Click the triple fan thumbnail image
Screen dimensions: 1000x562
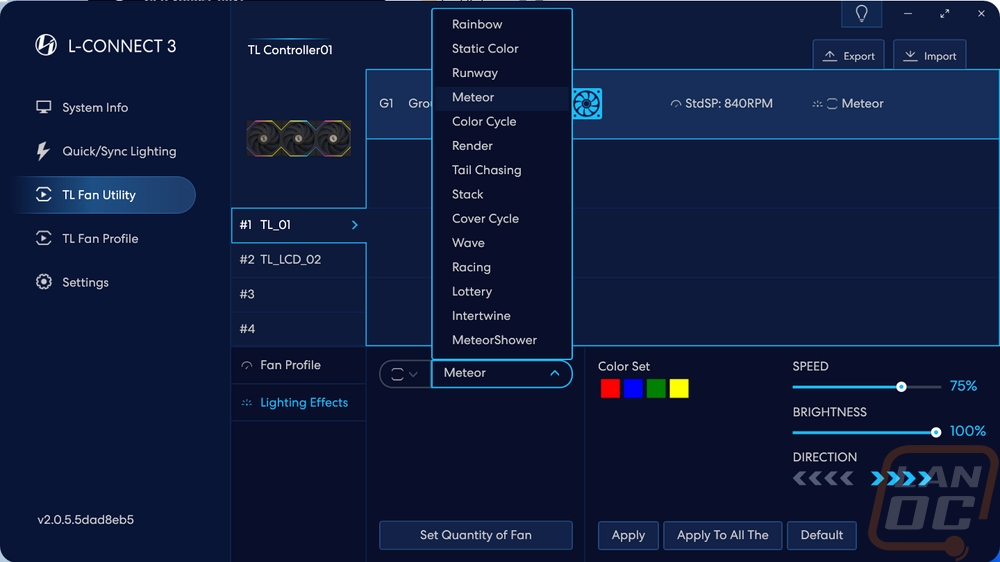pos(298,138)
